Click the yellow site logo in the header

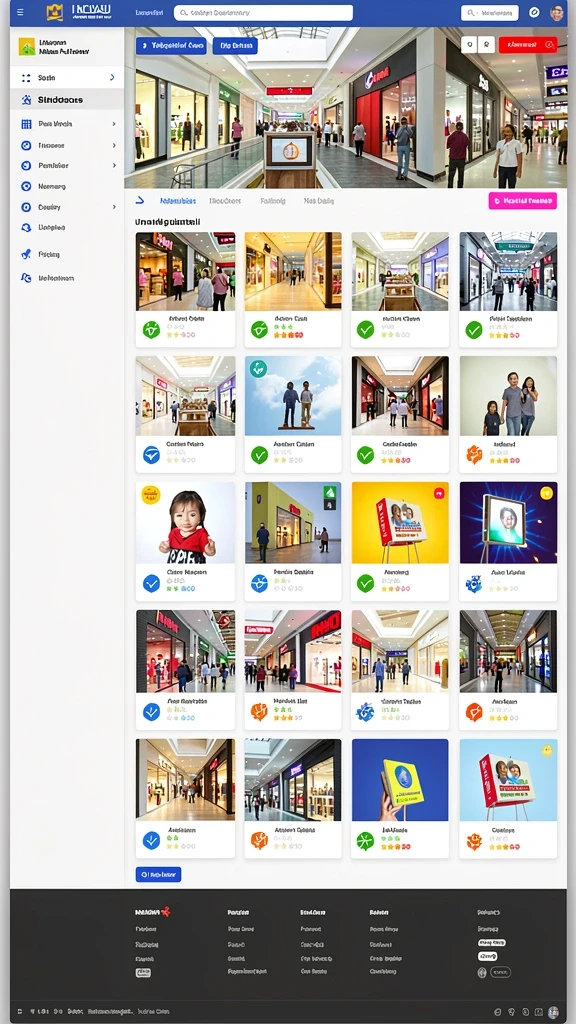(55, 12)
